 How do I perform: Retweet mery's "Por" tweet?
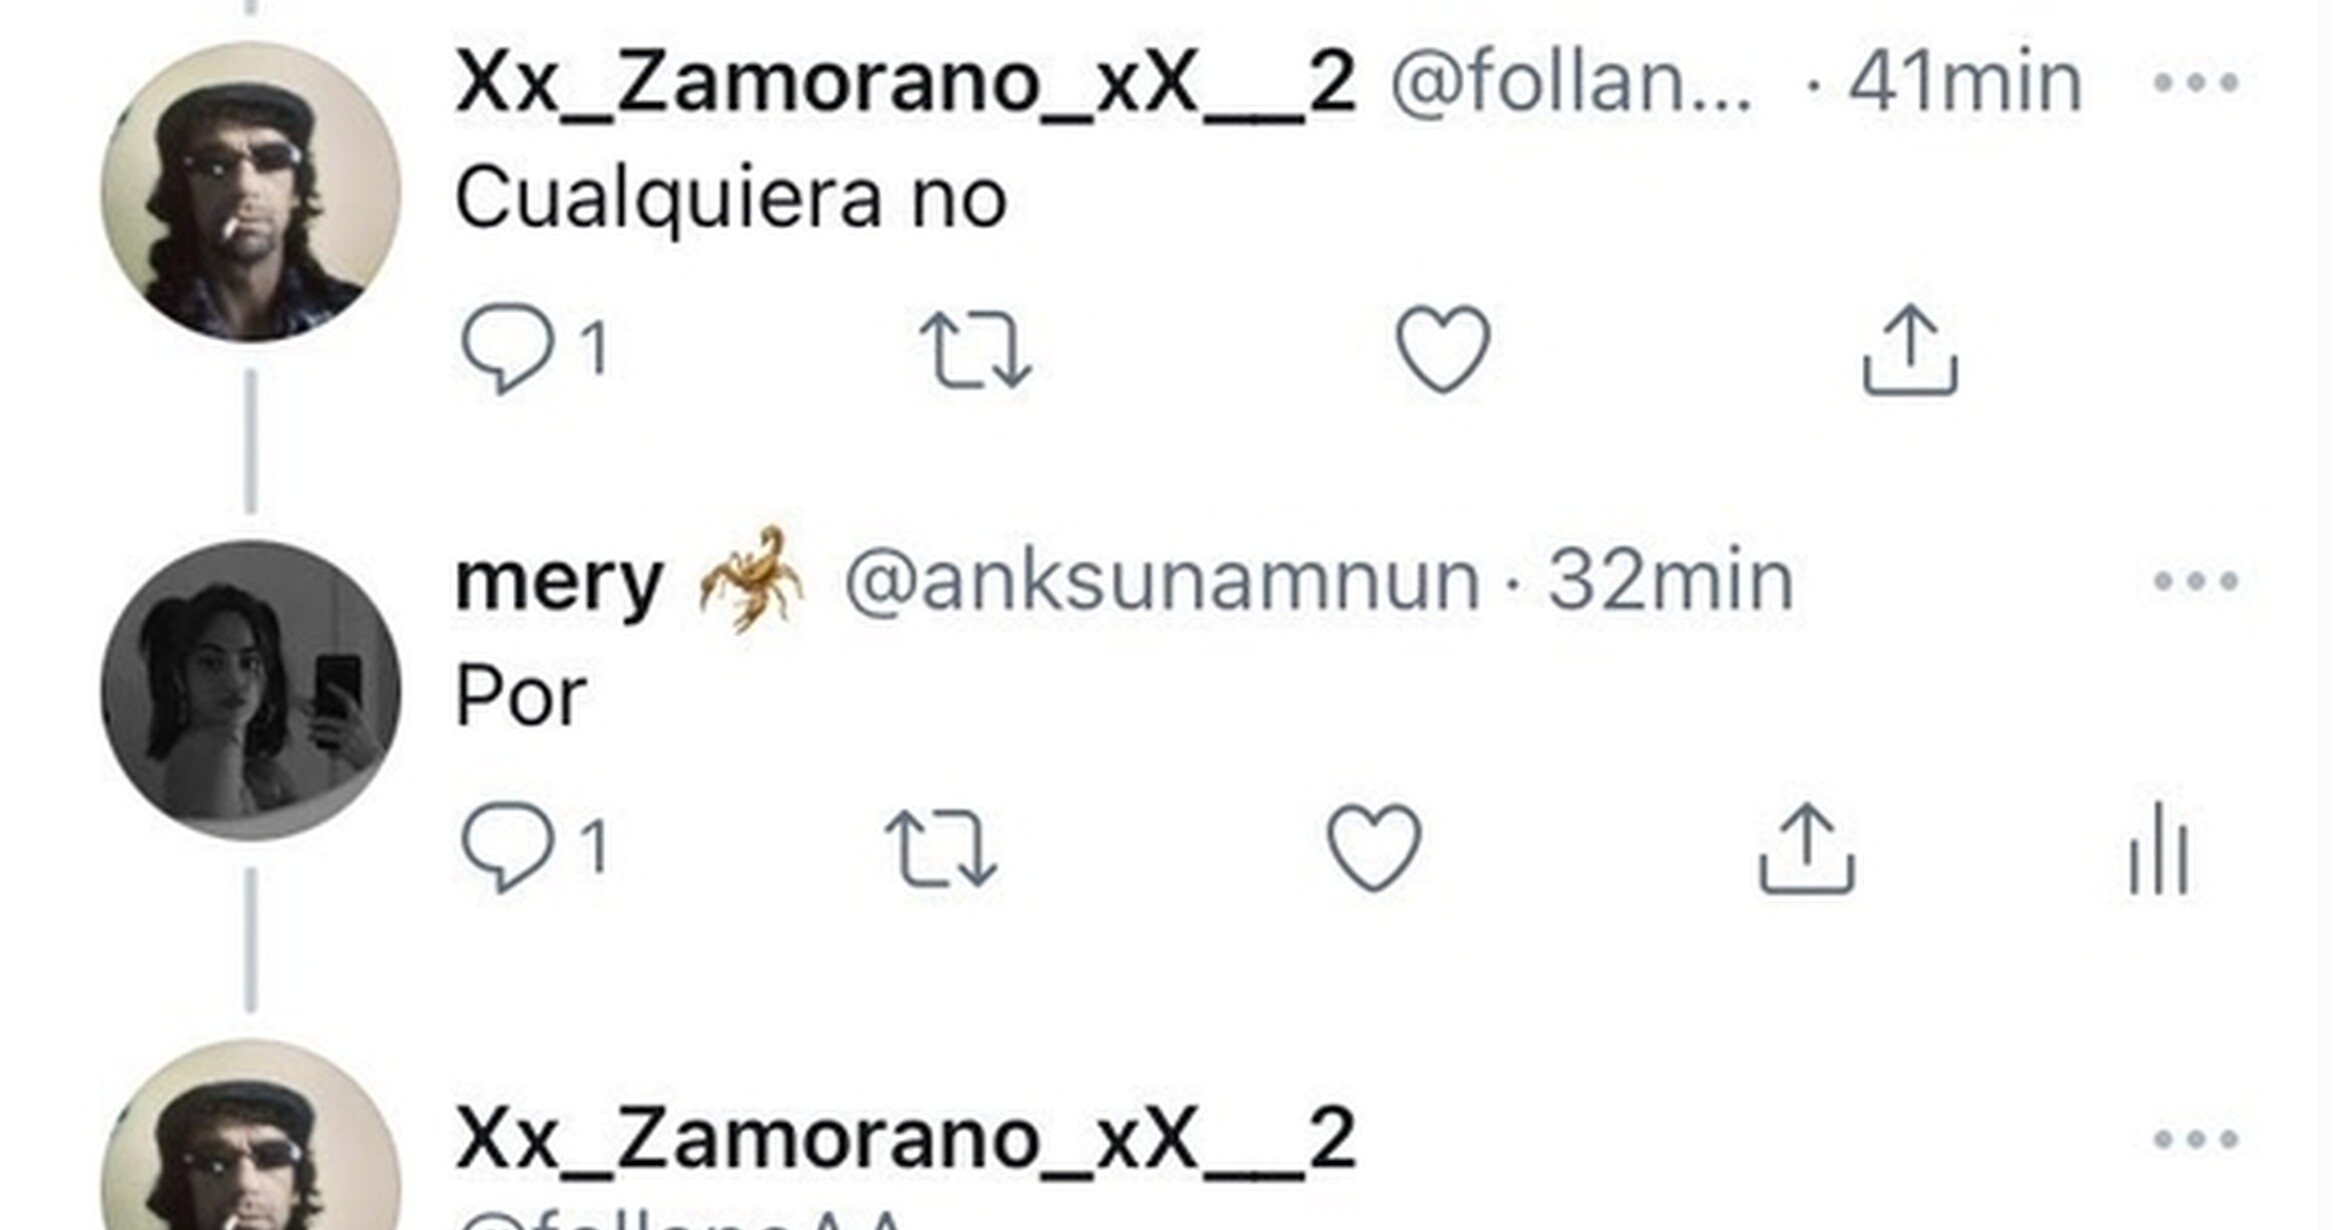[942, 849]
